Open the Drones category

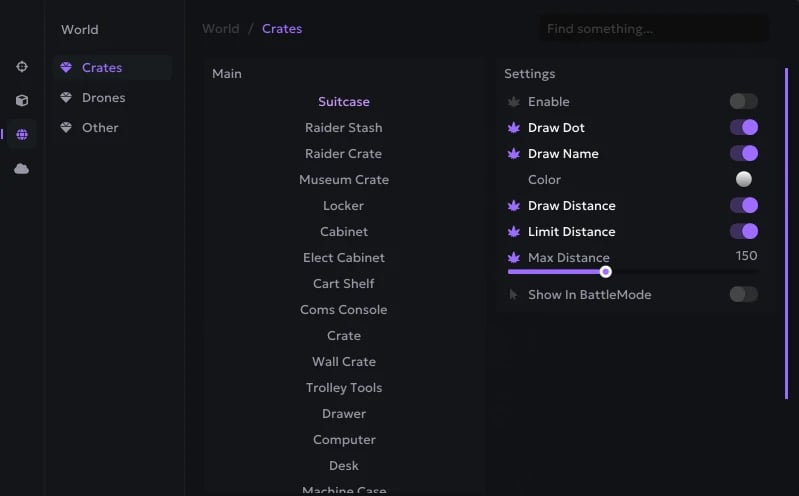coord(103,98)
